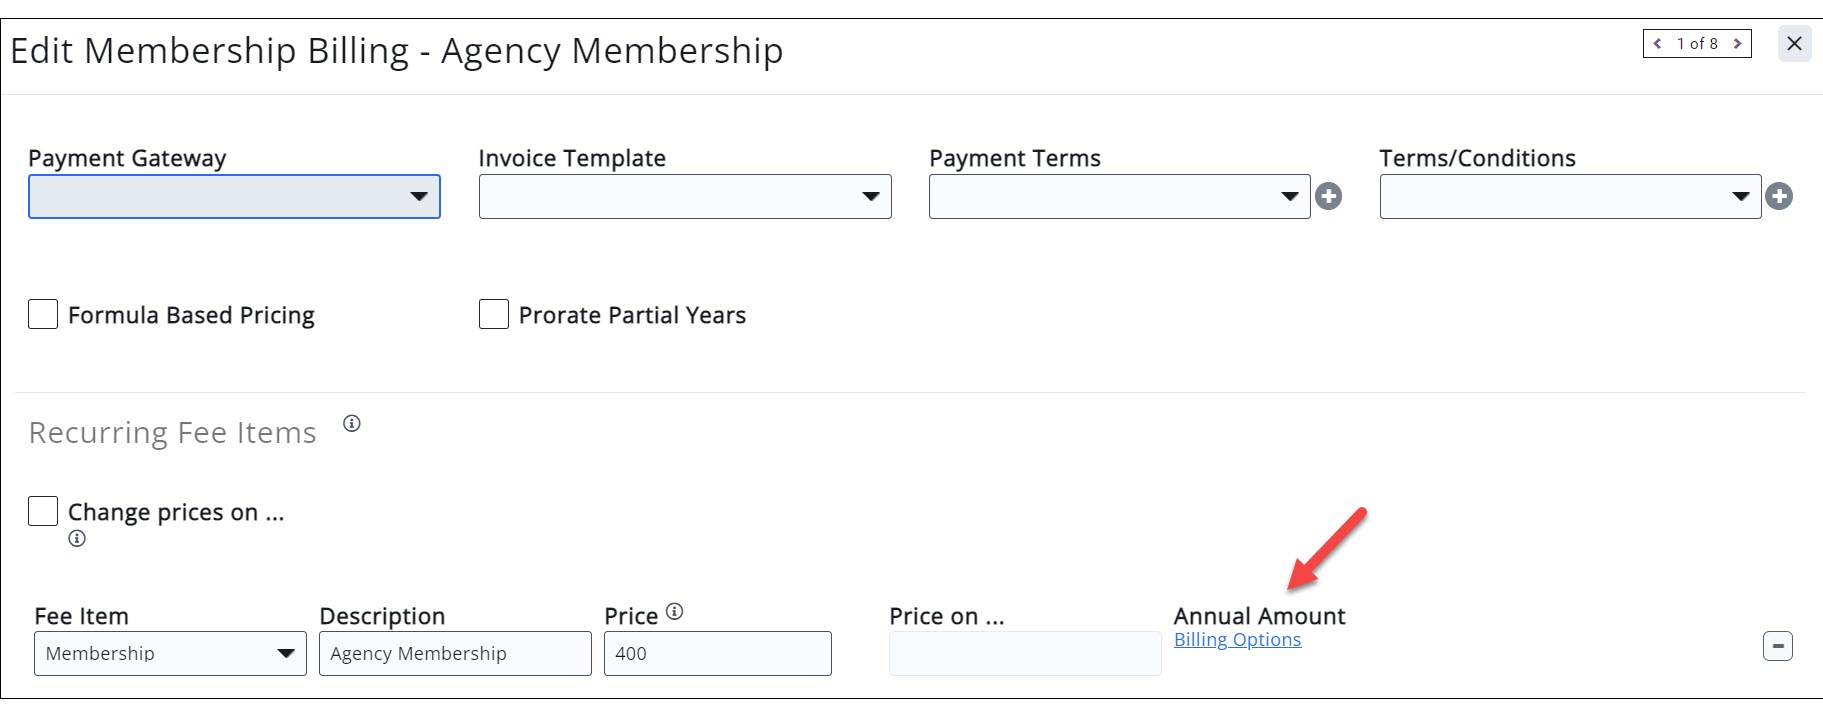1823x724 pixels.
Task: Click inside the Price field showing 400
Action: click(x=715, y=653)
